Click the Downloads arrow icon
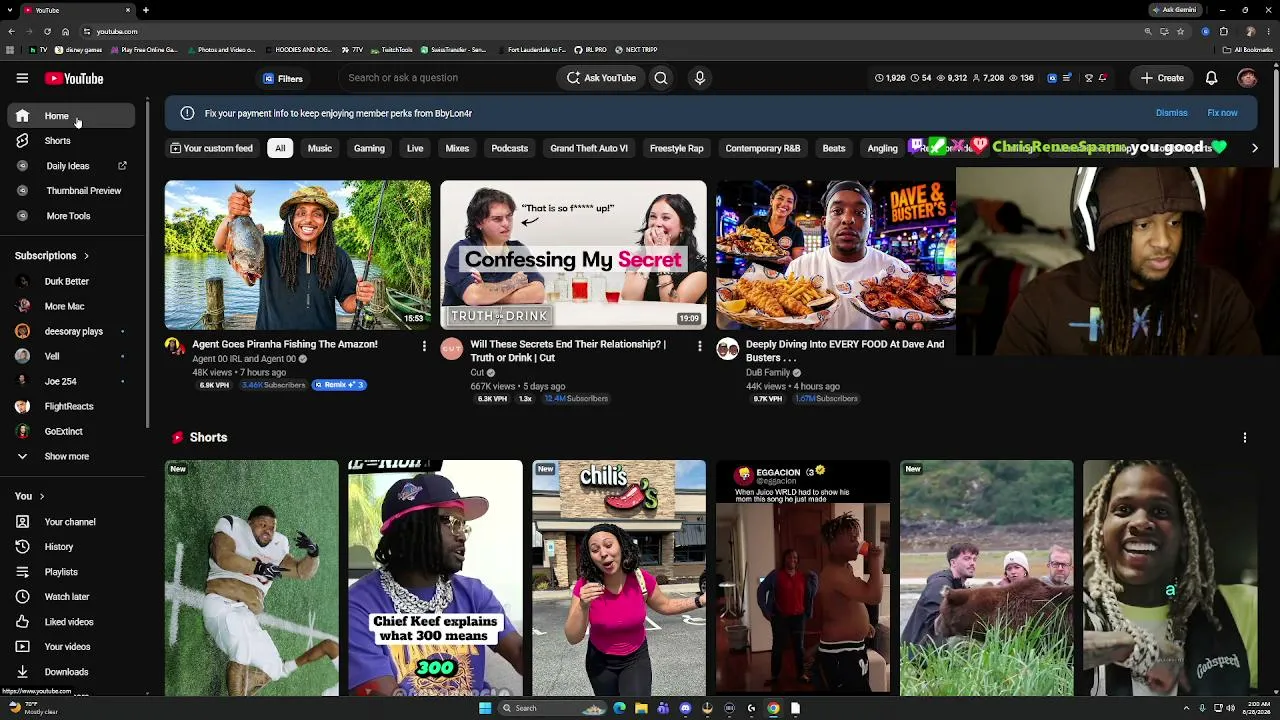Viewport: 1280px width, 720px height. pyautogui.click(x=22, y=672)
